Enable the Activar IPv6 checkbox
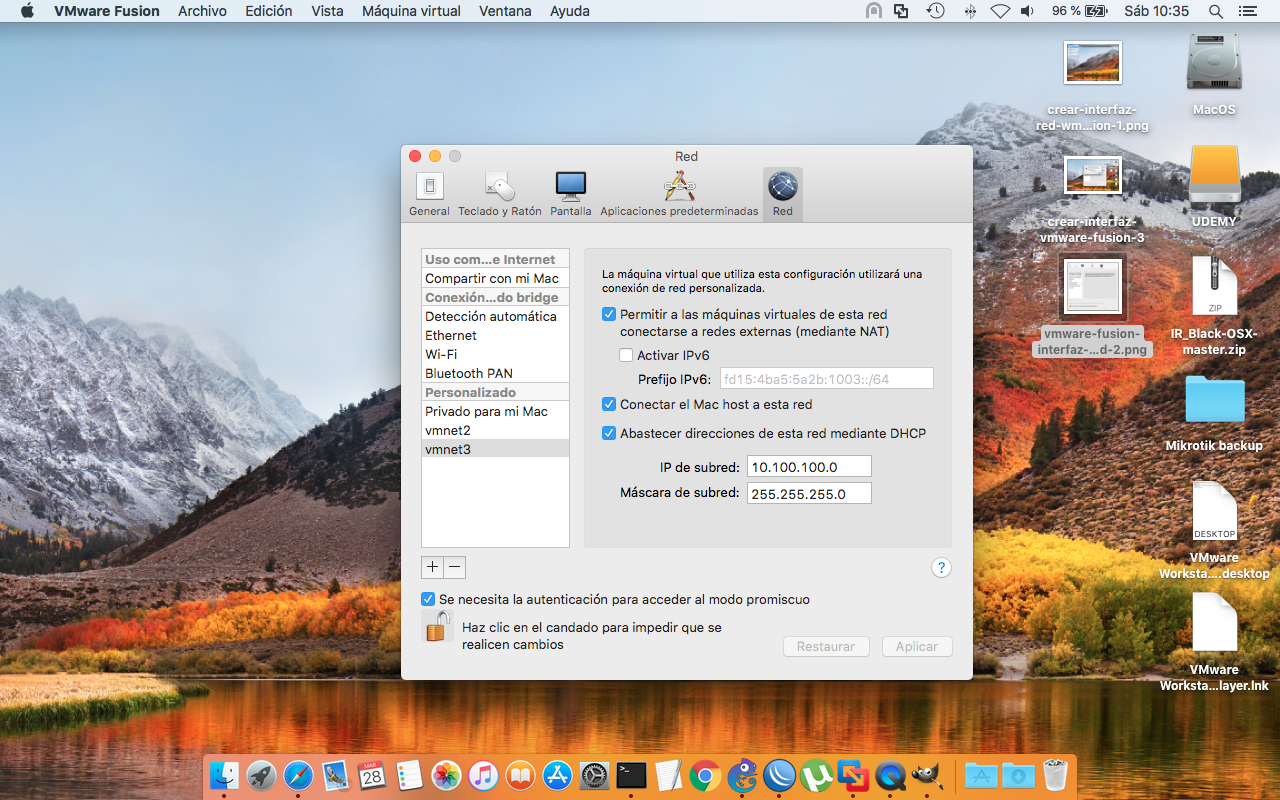This screenshot has height=800, width=1280. pos(626,354)
